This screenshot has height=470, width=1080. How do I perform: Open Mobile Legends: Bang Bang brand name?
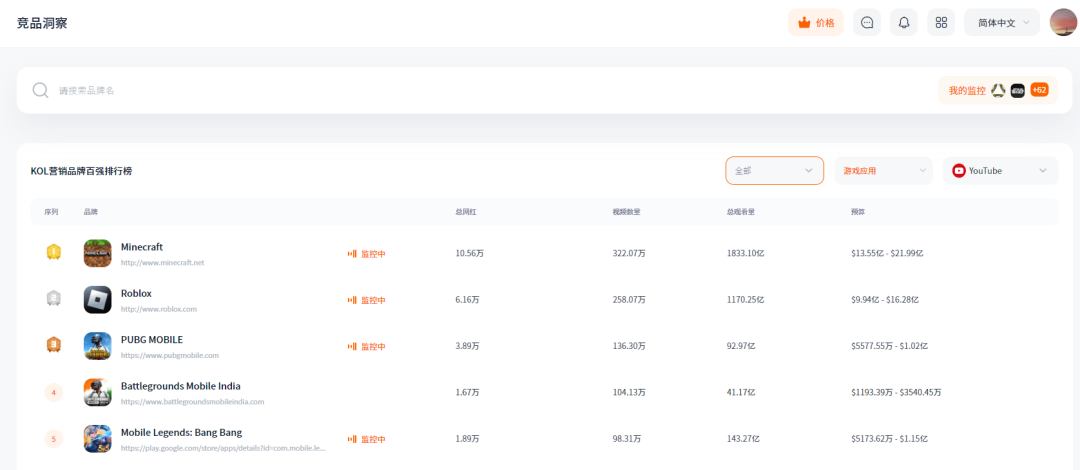181,432
